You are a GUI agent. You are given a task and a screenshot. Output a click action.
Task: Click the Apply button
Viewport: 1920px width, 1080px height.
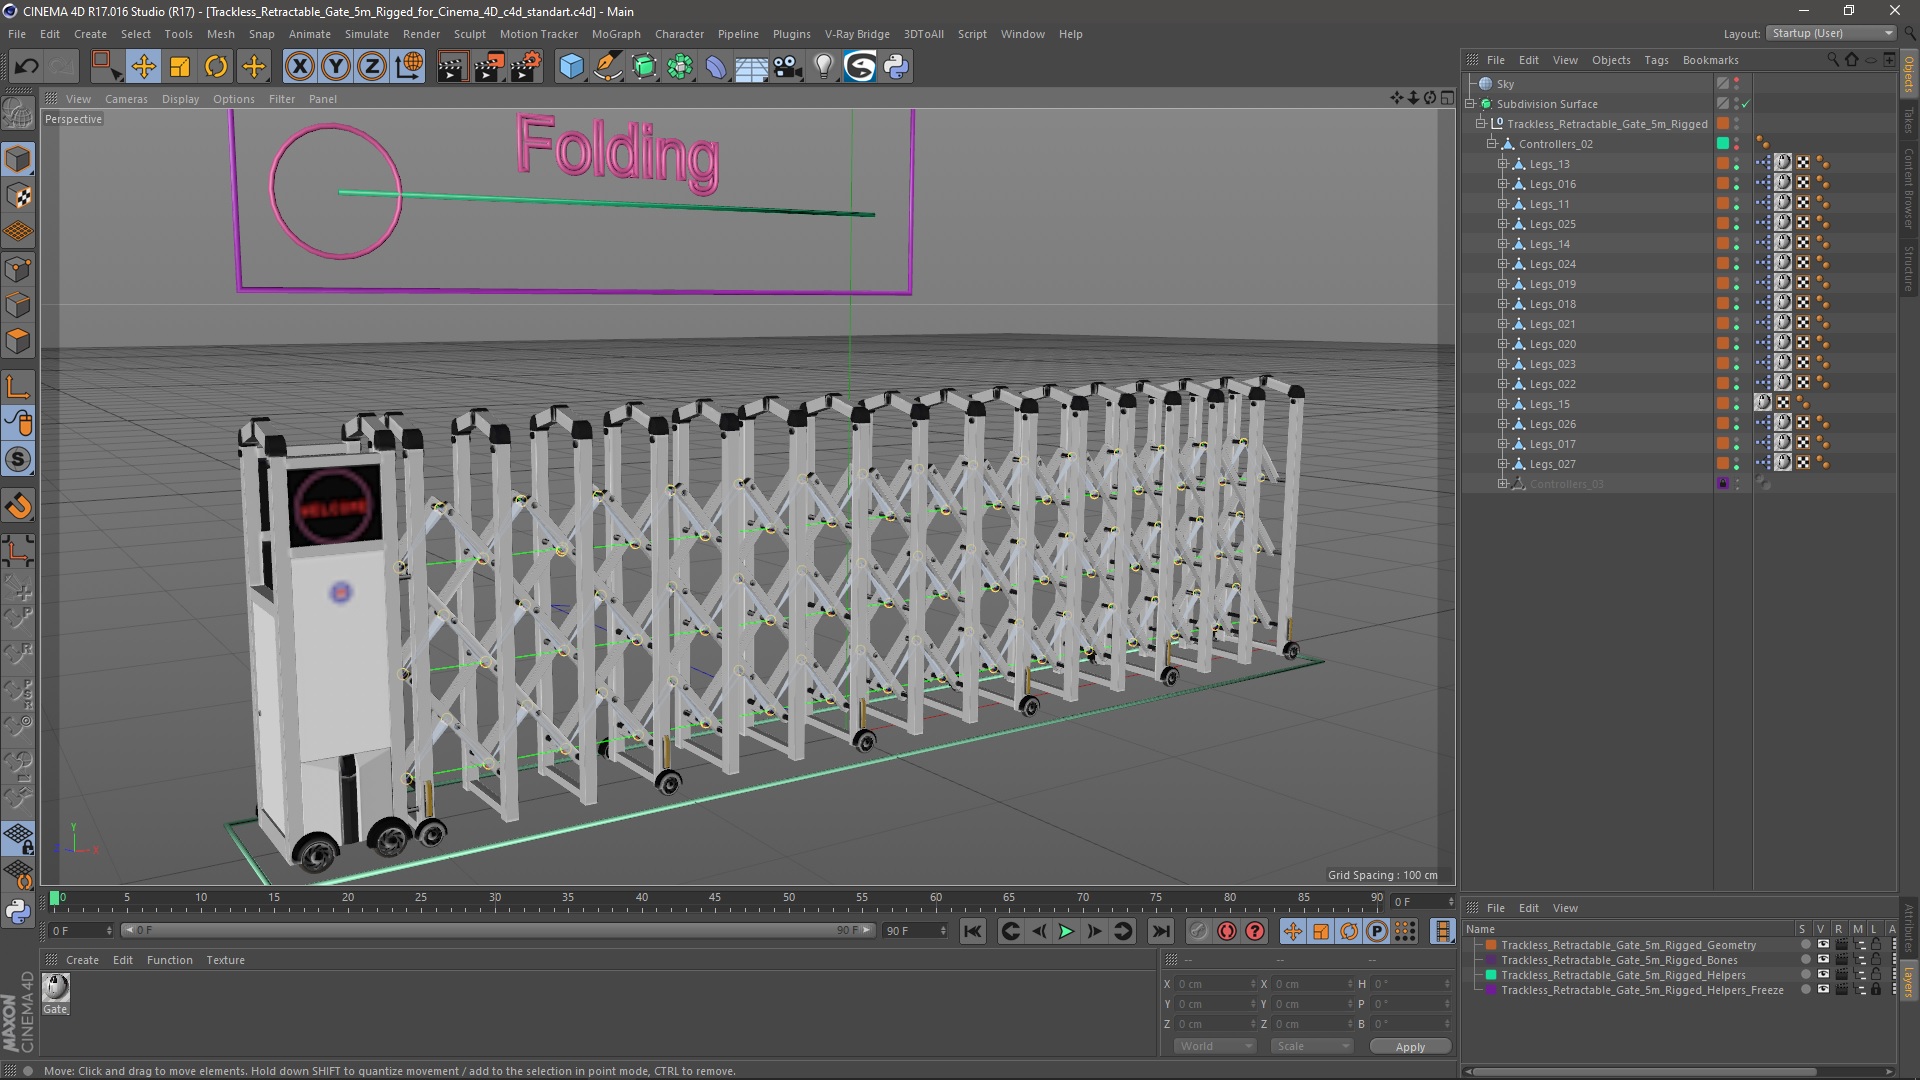coord(1409,1047)
